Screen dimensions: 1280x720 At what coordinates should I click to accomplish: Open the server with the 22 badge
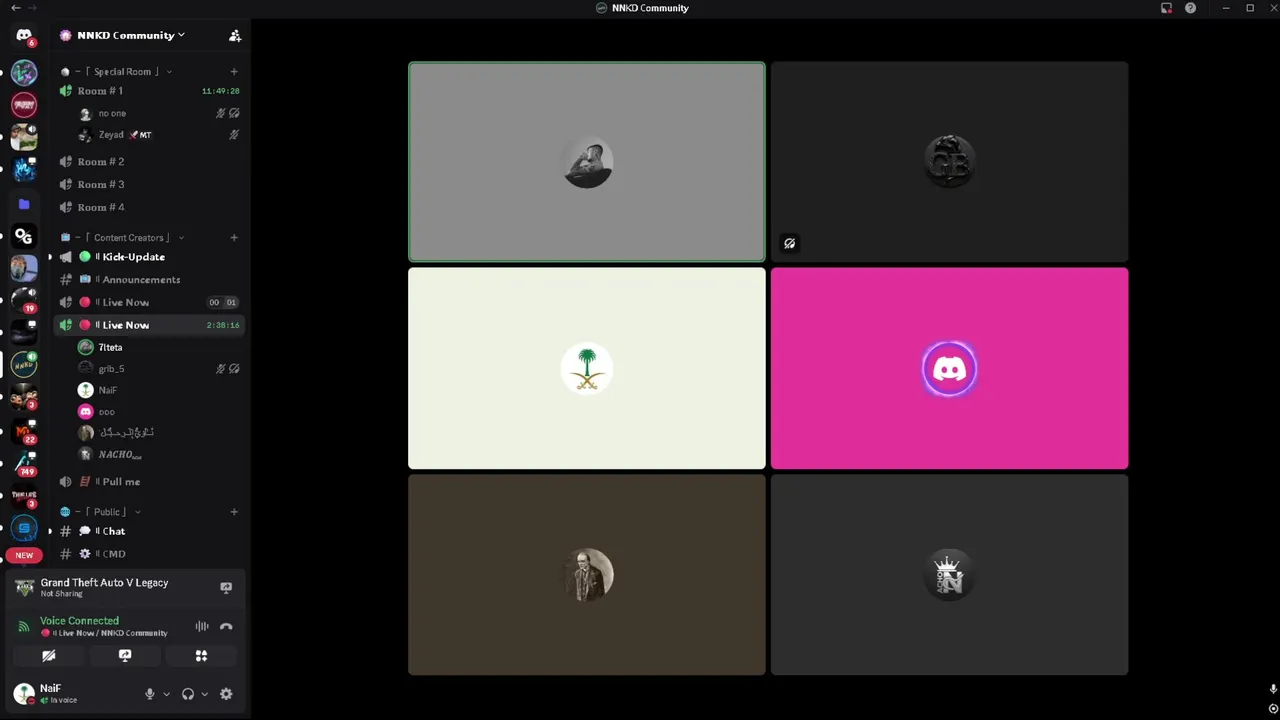(x=24, y=430)
